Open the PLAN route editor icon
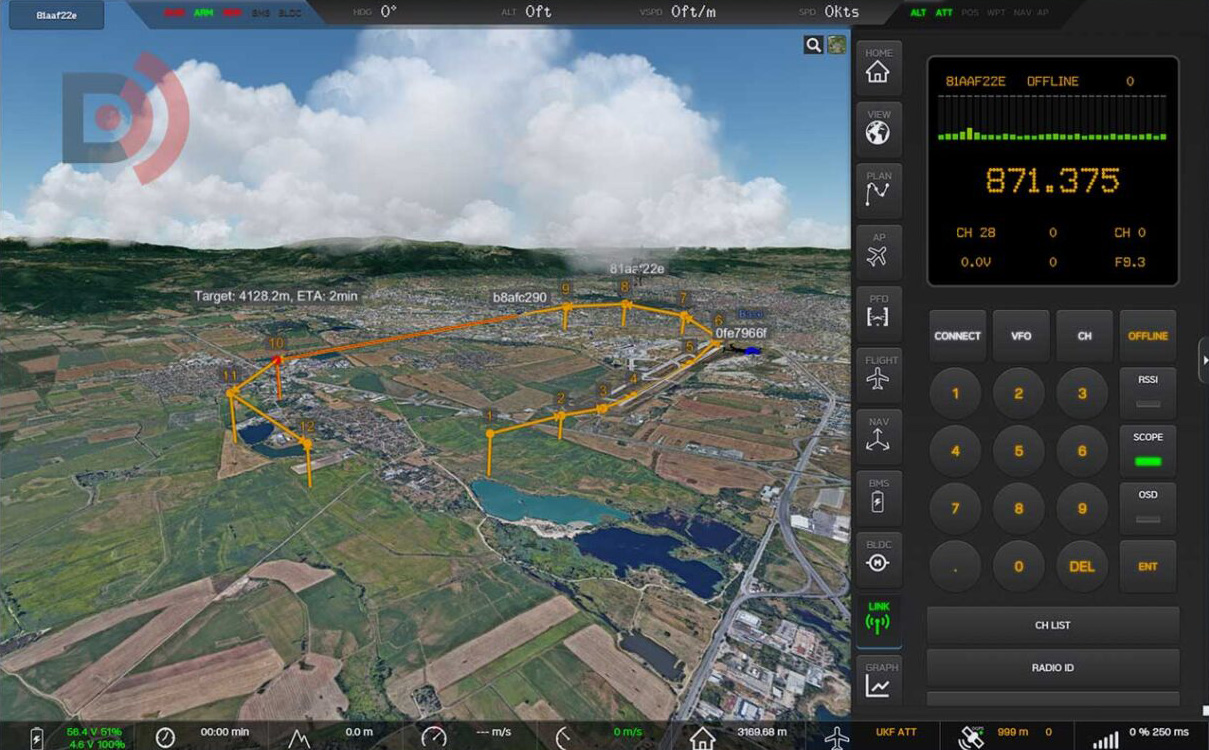This screenshot has height=750, width=1209. point(877,190)
